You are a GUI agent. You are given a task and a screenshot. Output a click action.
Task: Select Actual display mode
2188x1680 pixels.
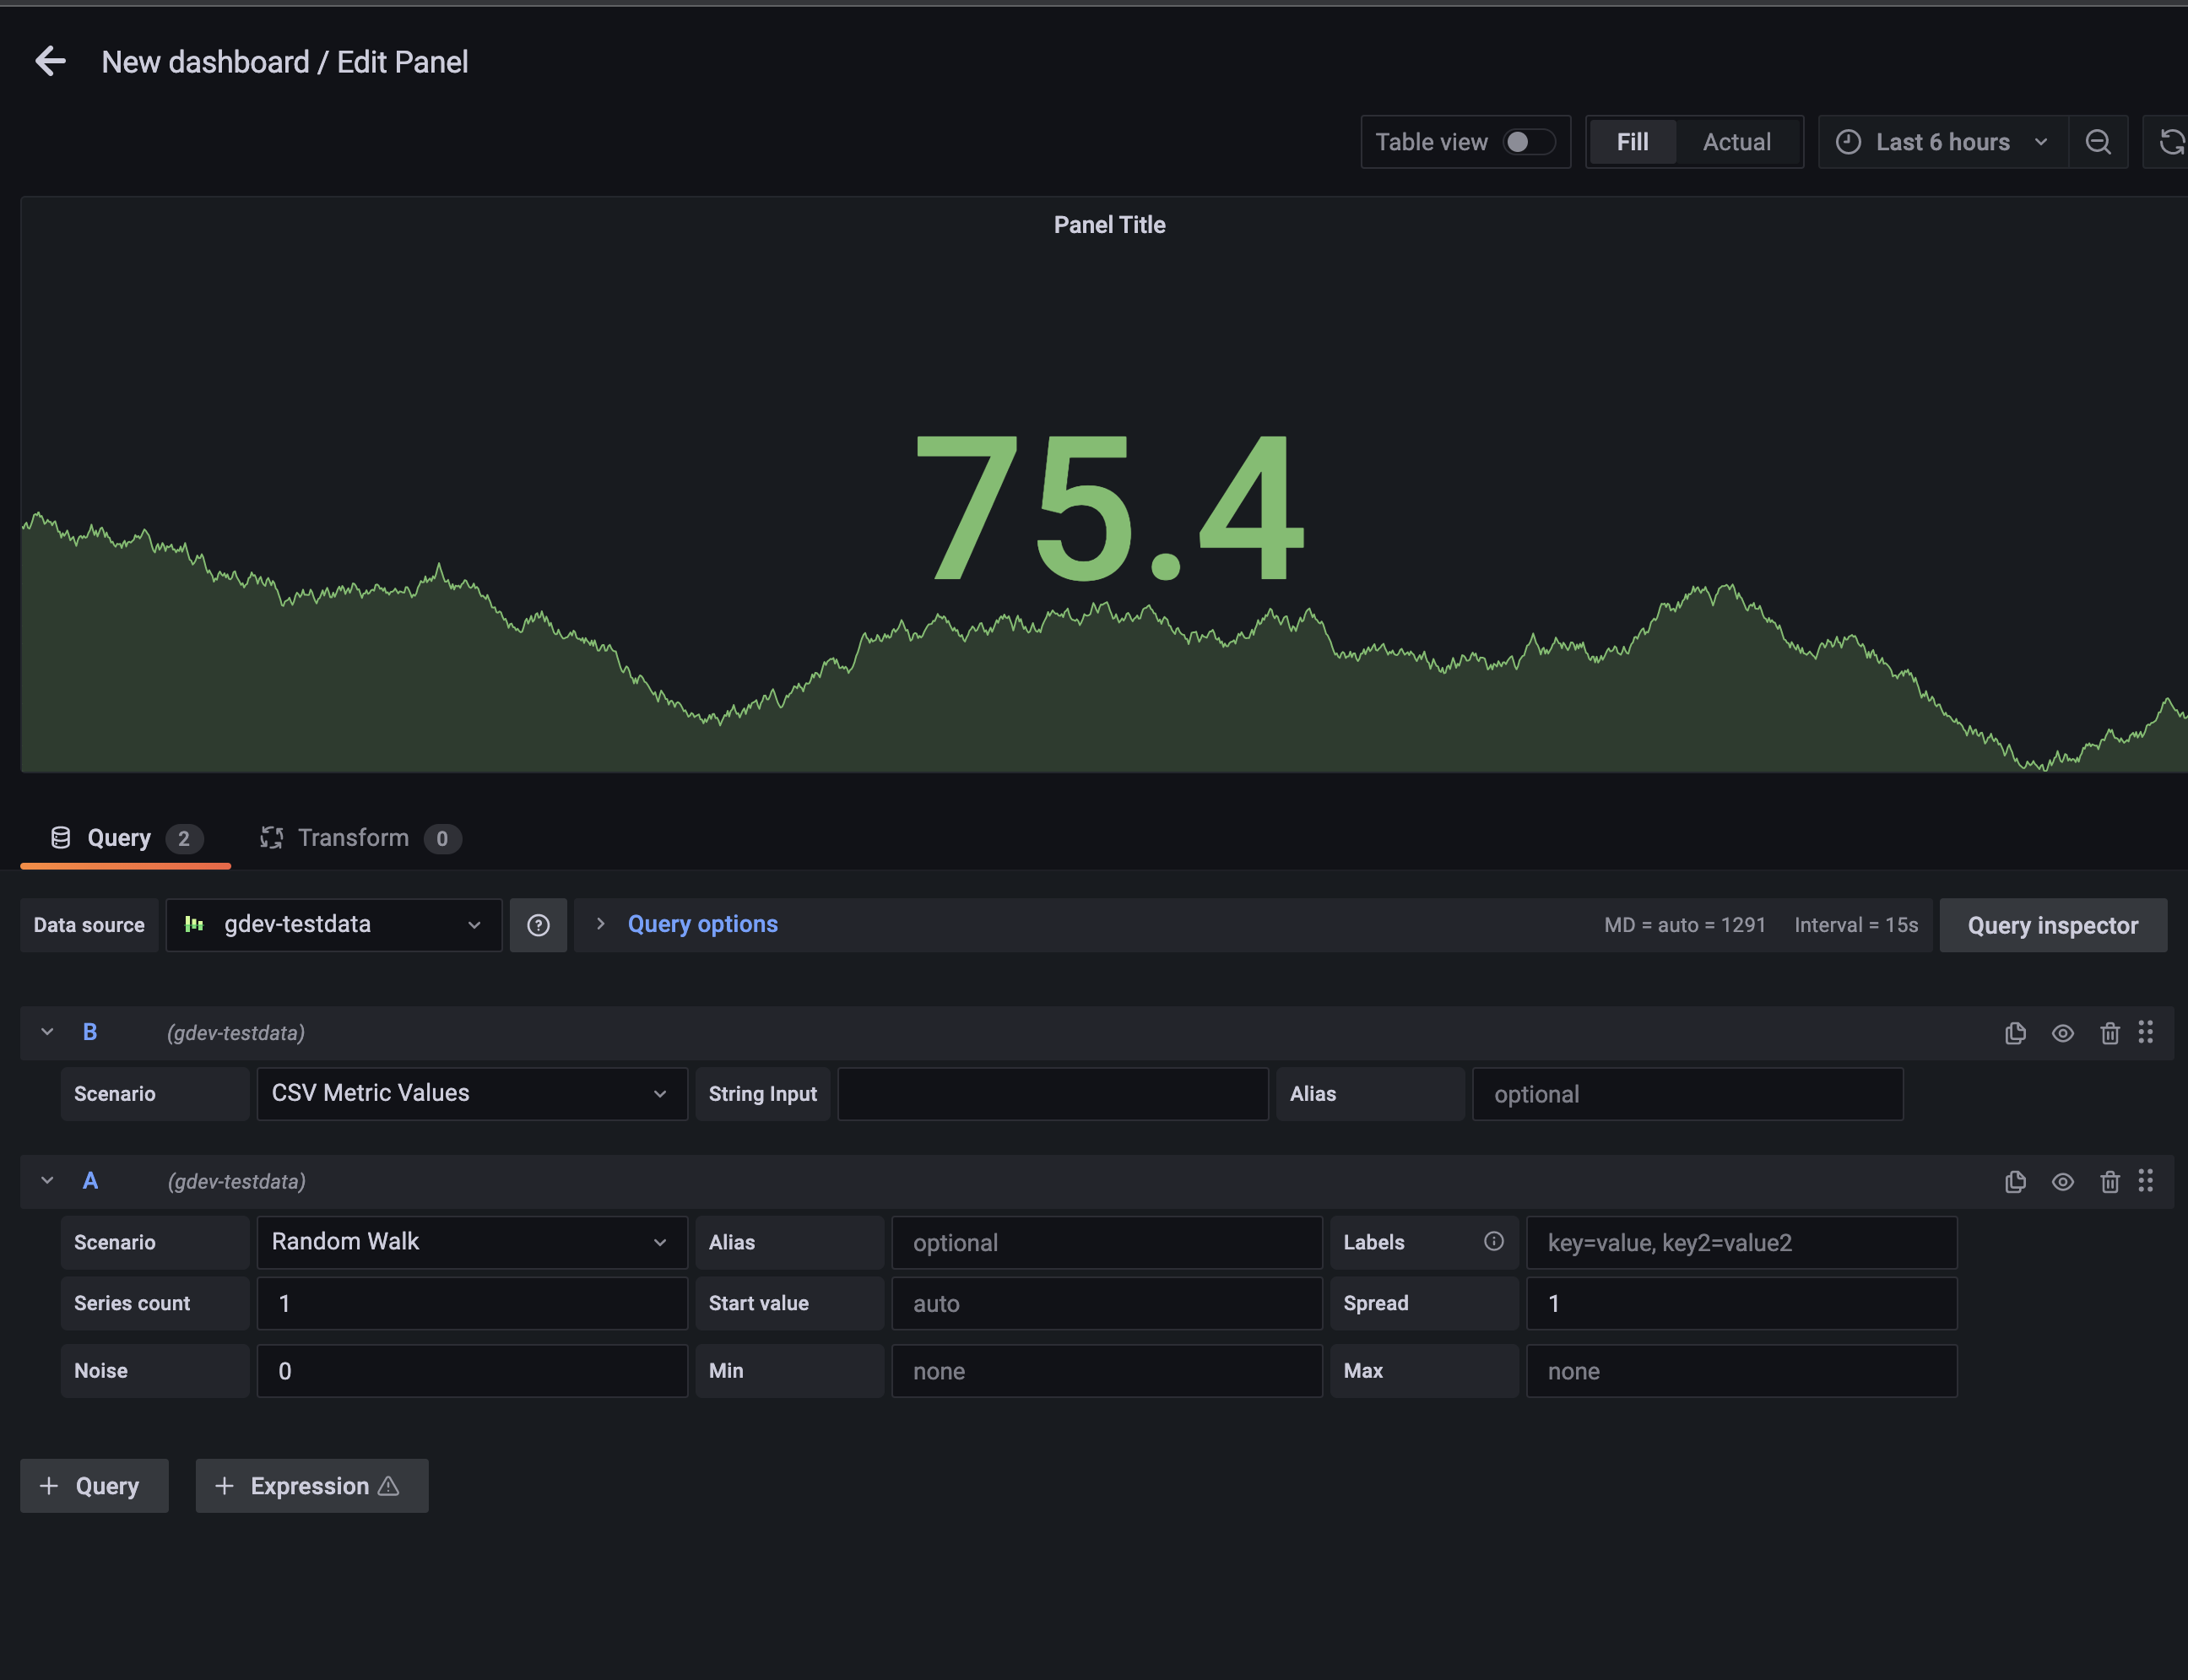coord(1736,141)
